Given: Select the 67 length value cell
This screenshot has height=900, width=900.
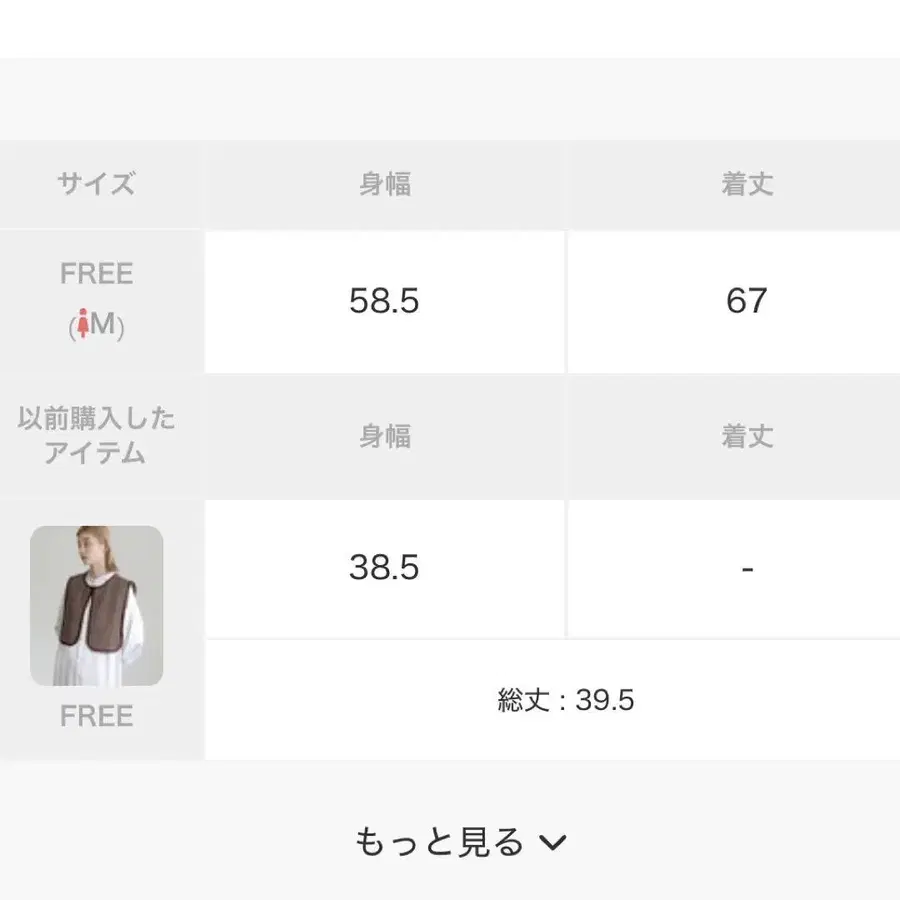Looking at the screenshot, I should coord(734,301).
